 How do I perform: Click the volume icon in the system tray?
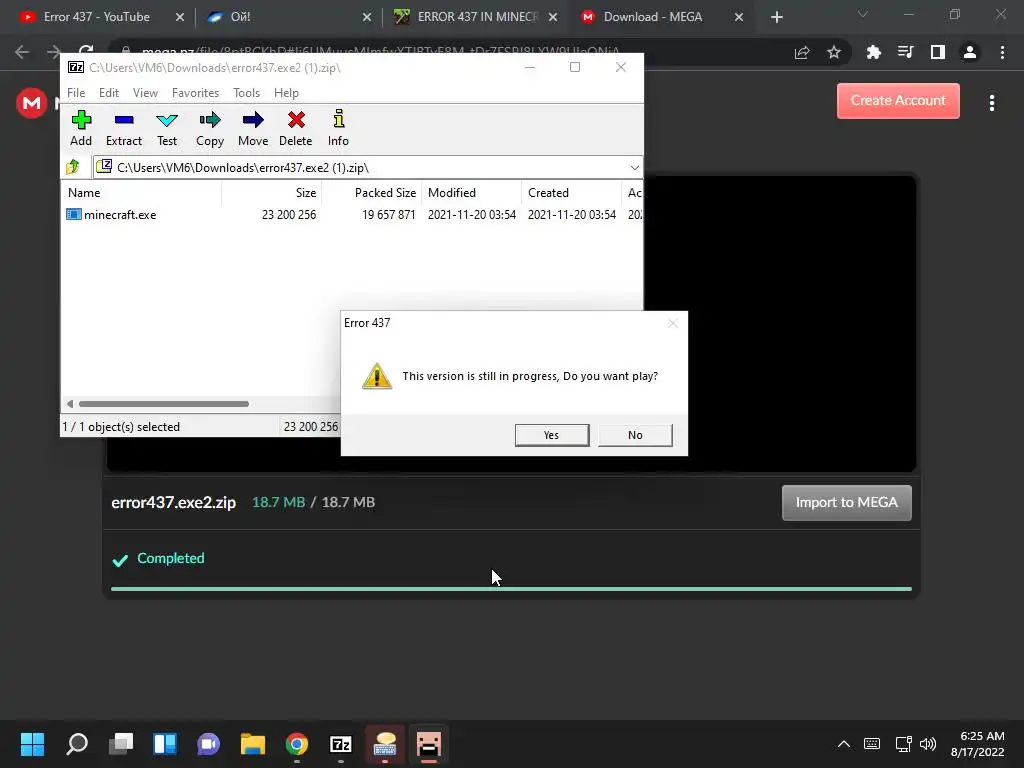pyautogui.click(x=927, y=744)
